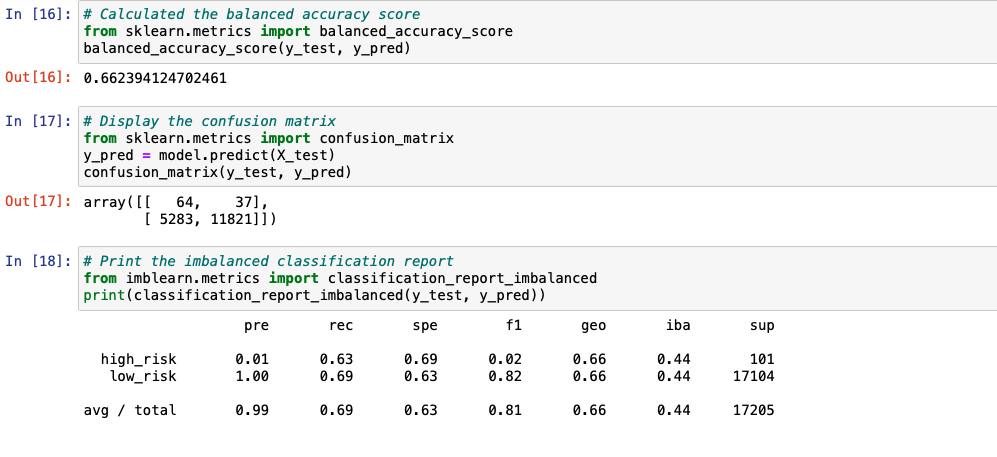Click the 'high_risk' row label

139,360
